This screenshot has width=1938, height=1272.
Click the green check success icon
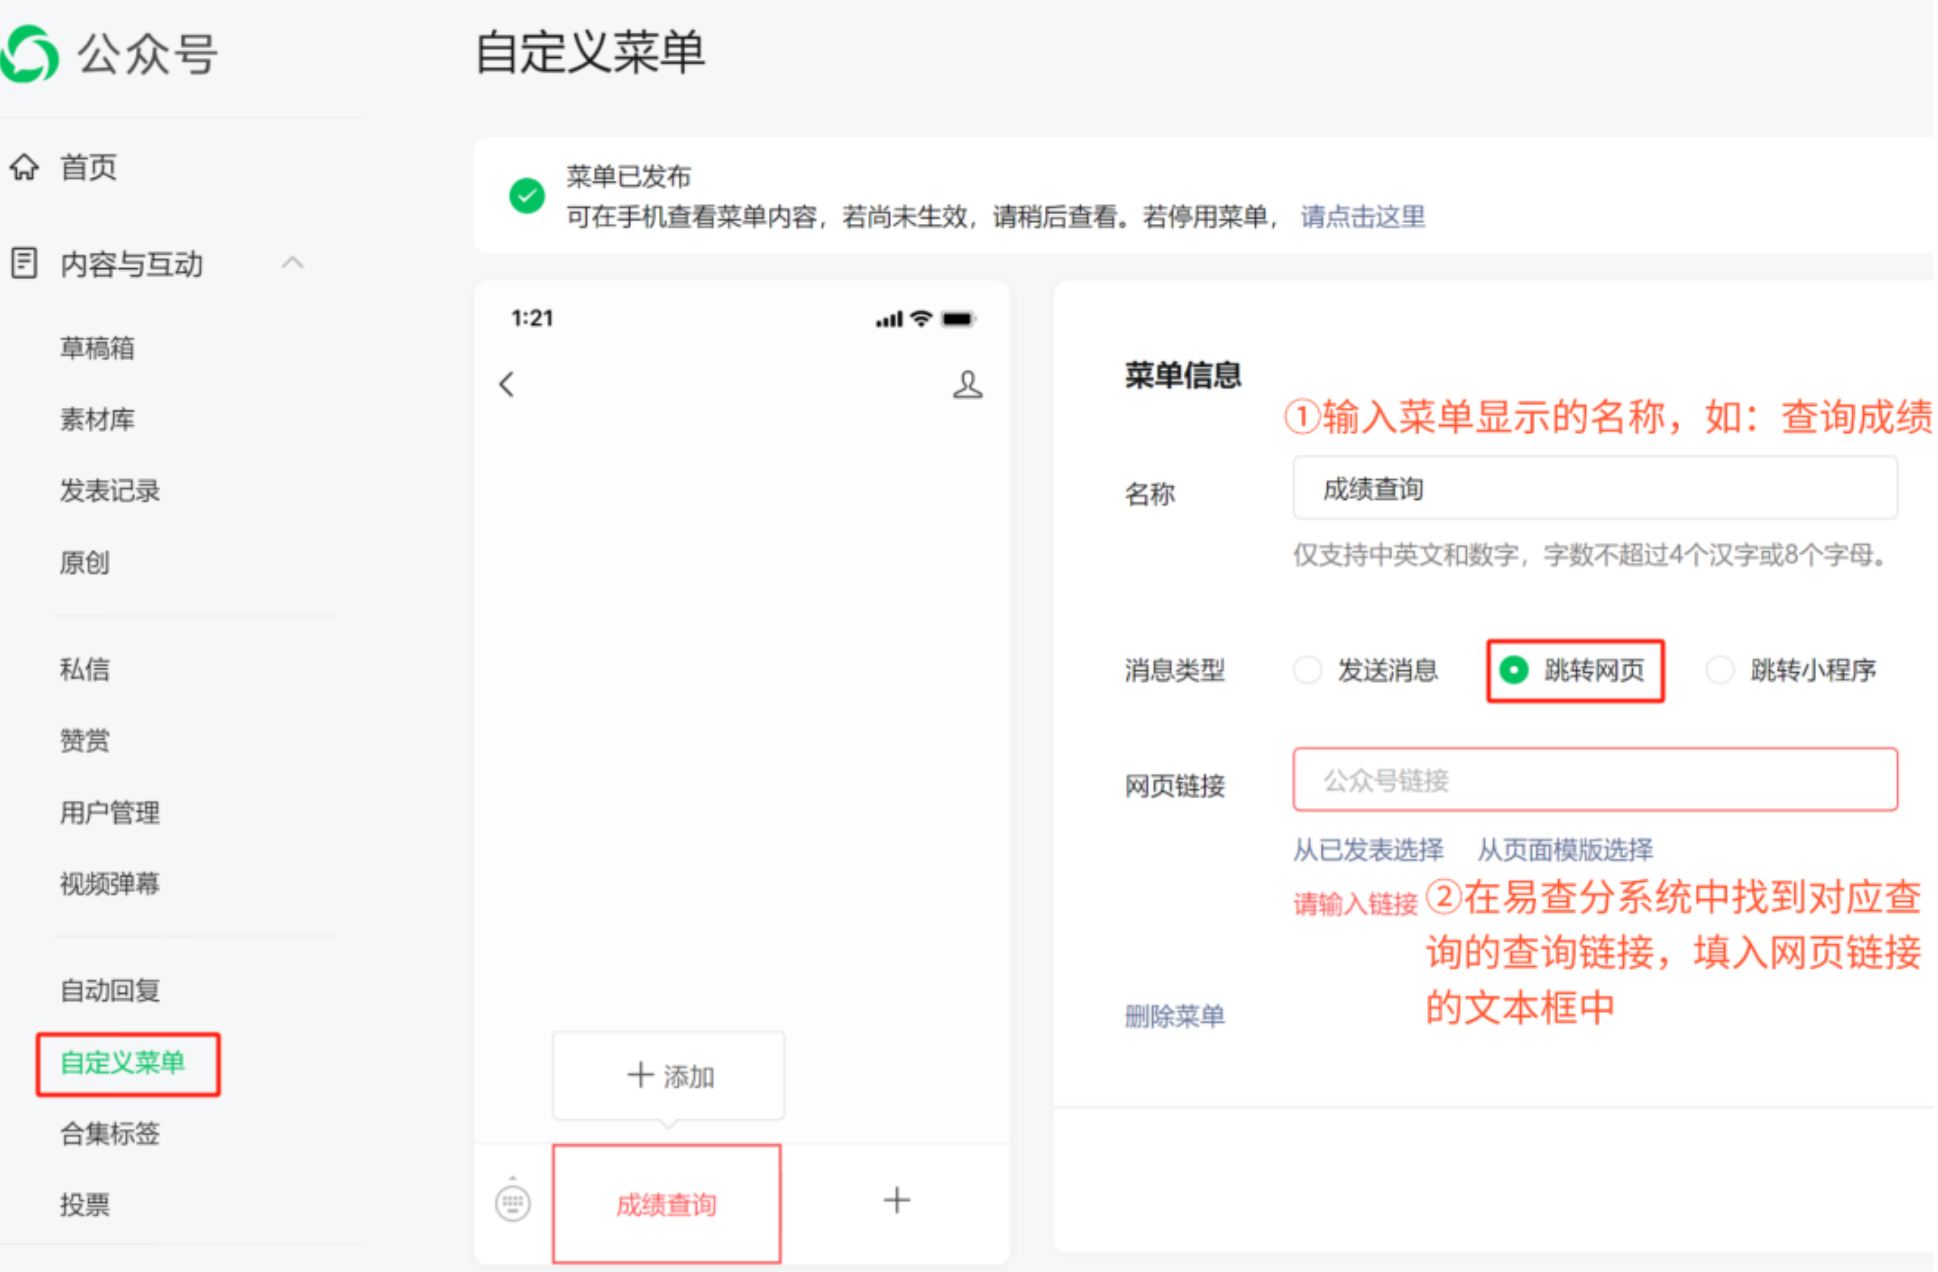[527, 195]
